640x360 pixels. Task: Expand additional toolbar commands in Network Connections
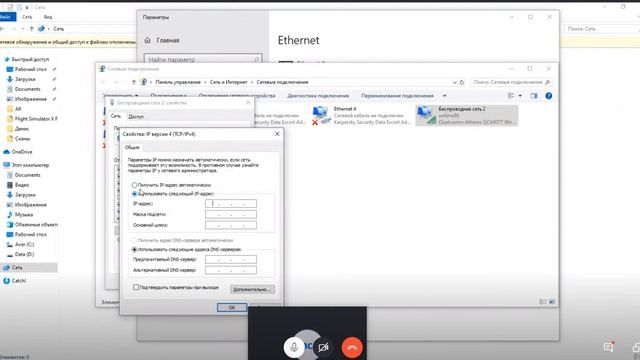pos(444,96)
